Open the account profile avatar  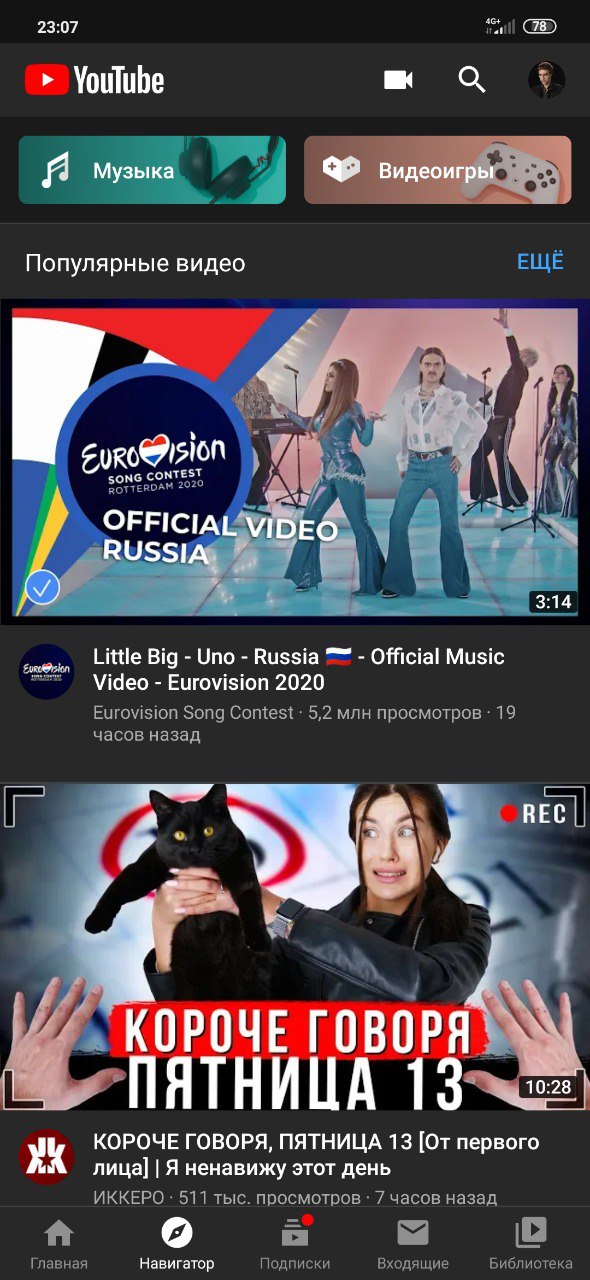(547, 80)
